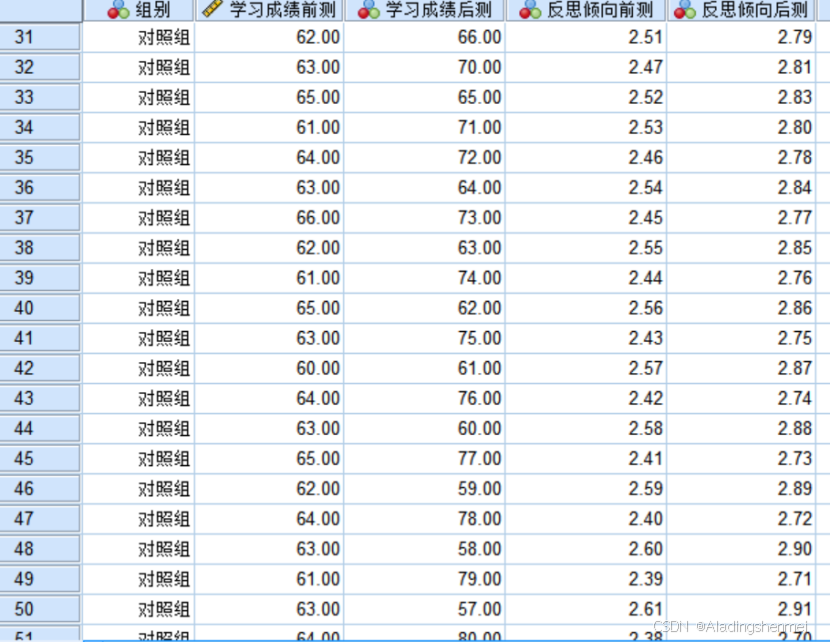The image size is (830, 642).
Task: Click the 学习成绩后测 column header
Action: (x=425, y=10)
